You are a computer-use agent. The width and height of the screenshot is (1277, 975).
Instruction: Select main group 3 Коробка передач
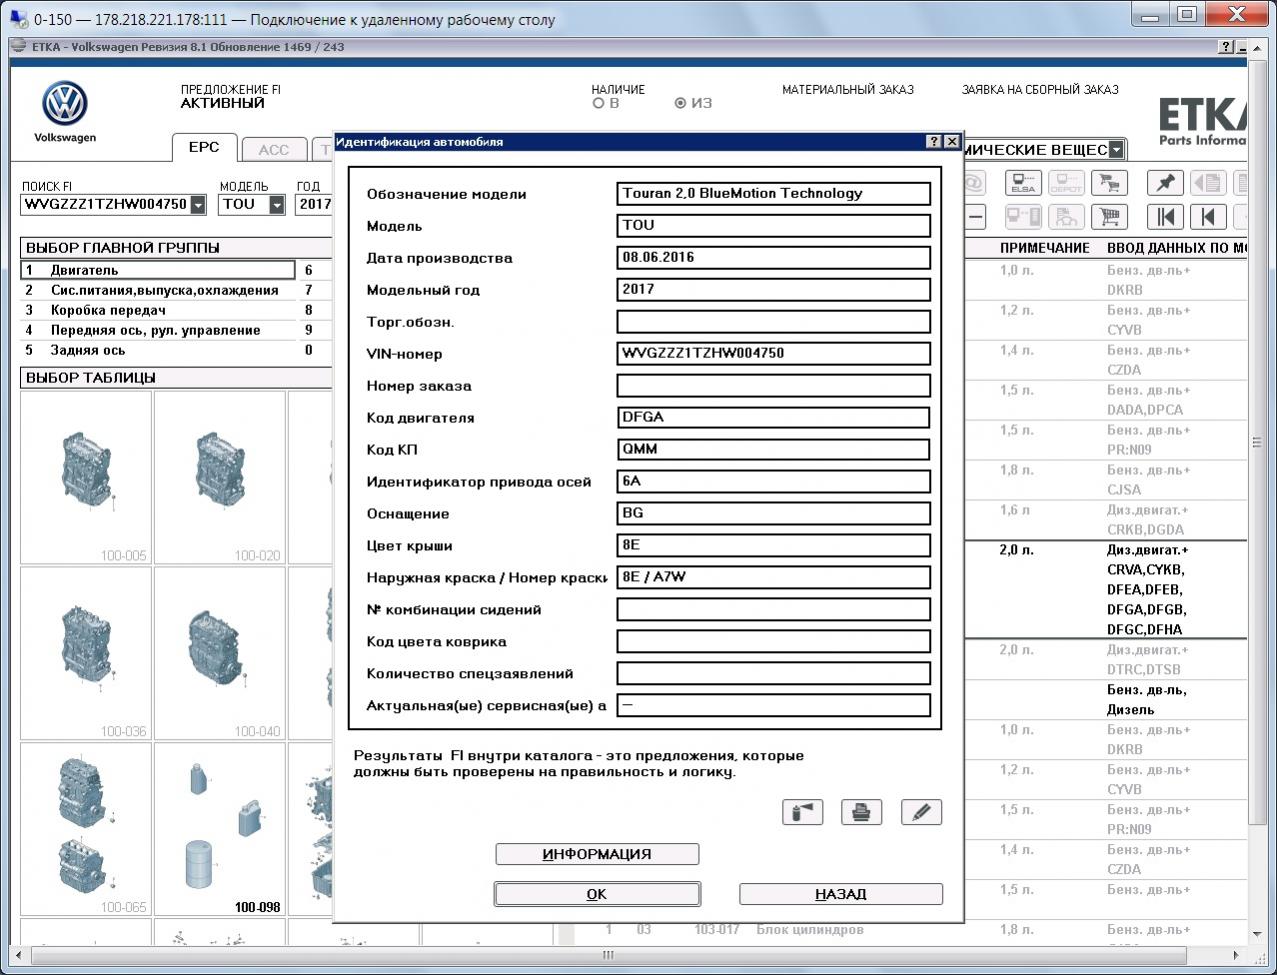coord(158,310)
